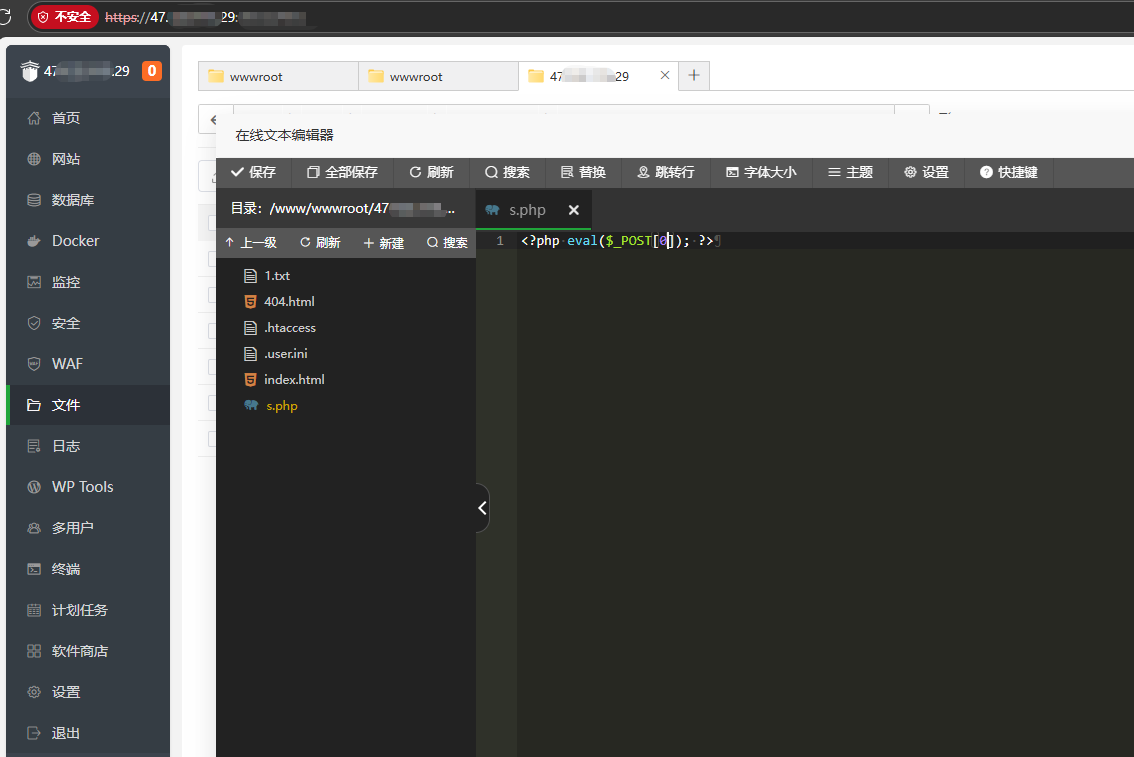
Task: Select the .htaccess file in directory list
Action: [x=289, y=328]
